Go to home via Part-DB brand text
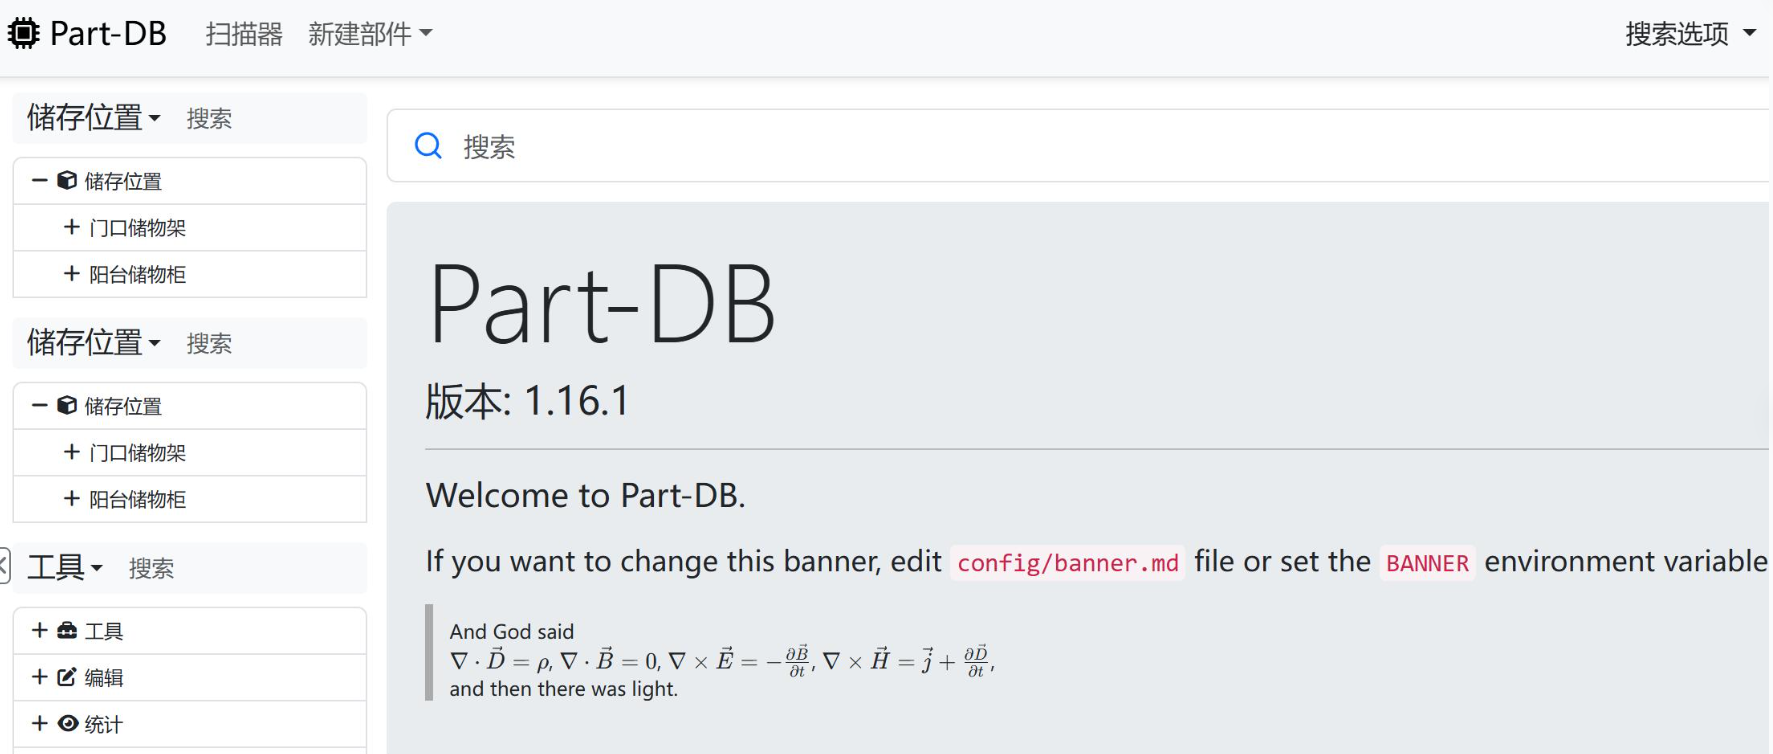1773x754 pixels. [108, 34]
